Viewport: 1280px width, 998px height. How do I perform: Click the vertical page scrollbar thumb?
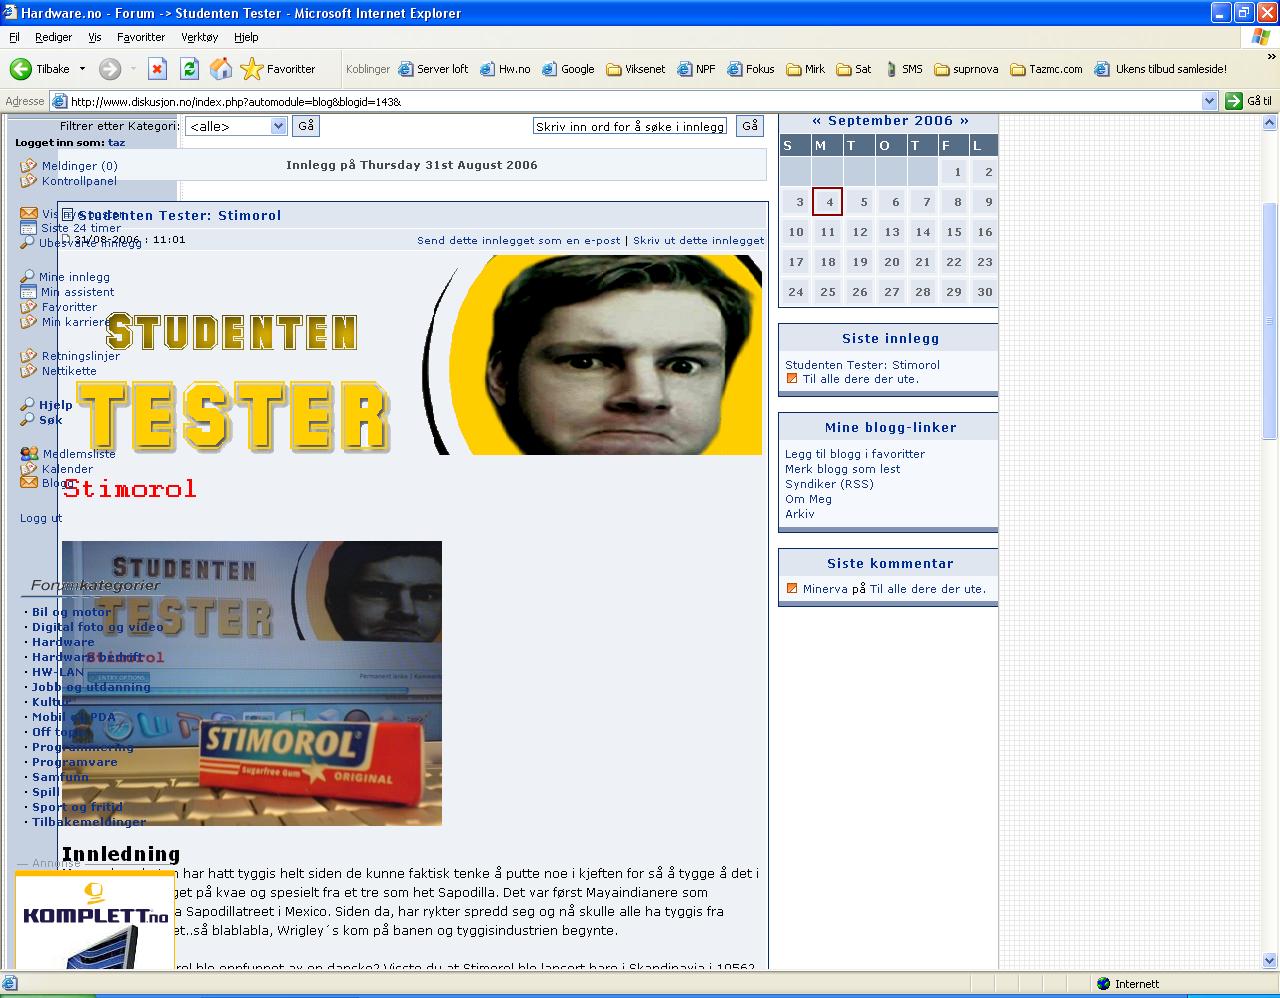pos(1270,320)
